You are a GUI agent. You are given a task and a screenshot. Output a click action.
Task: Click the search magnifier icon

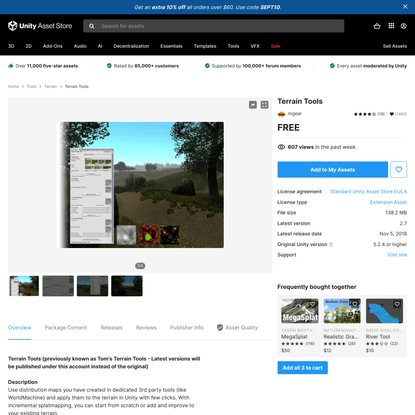(92, 26)
